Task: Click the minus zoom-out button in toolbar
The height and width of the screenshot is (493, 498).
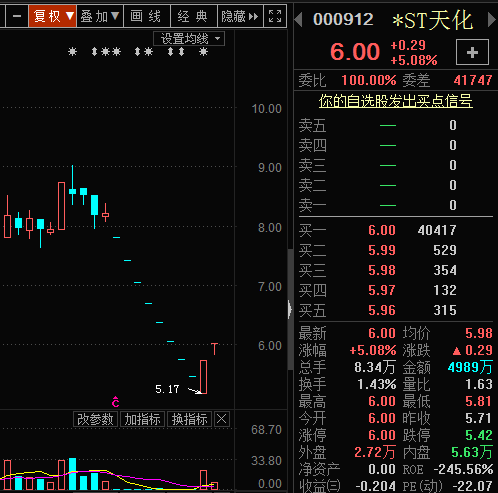Action: coord(17,16)
